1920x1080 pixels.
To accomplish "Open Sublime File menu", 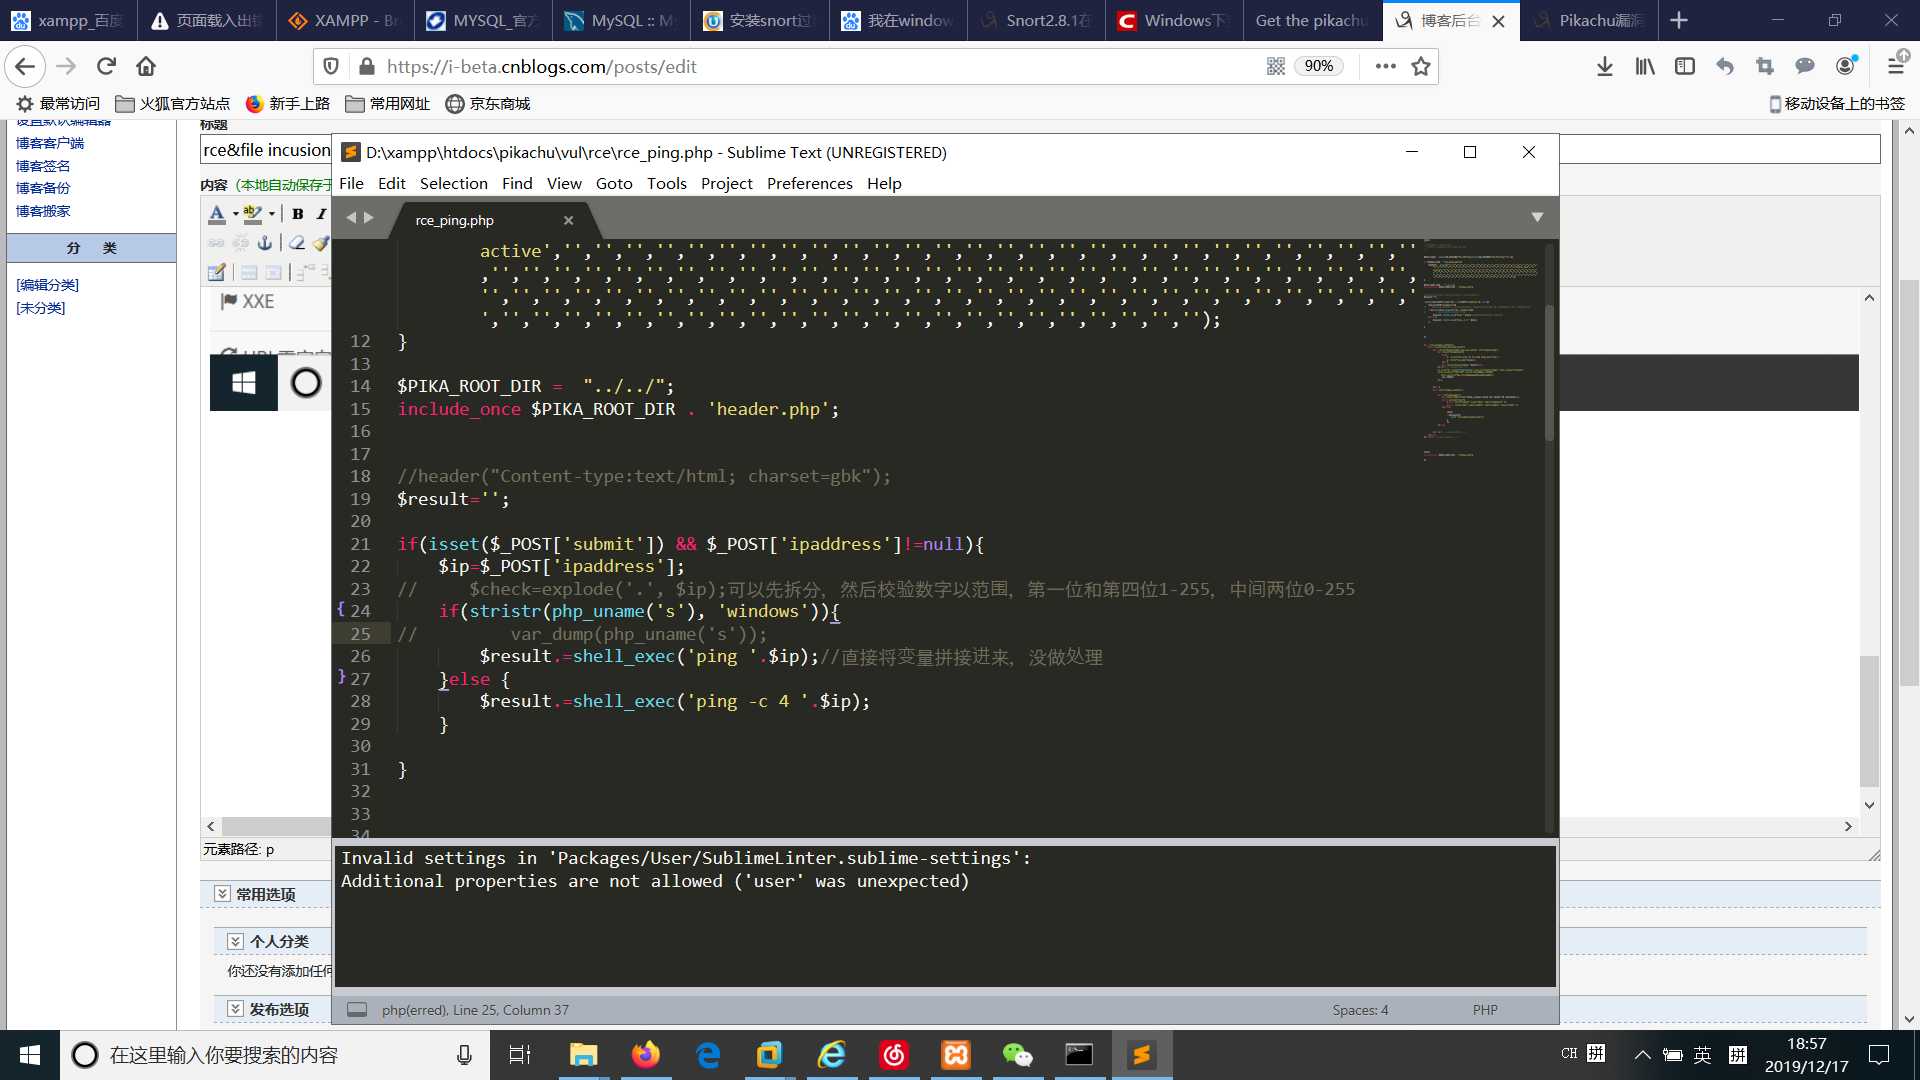I will 351,183.
